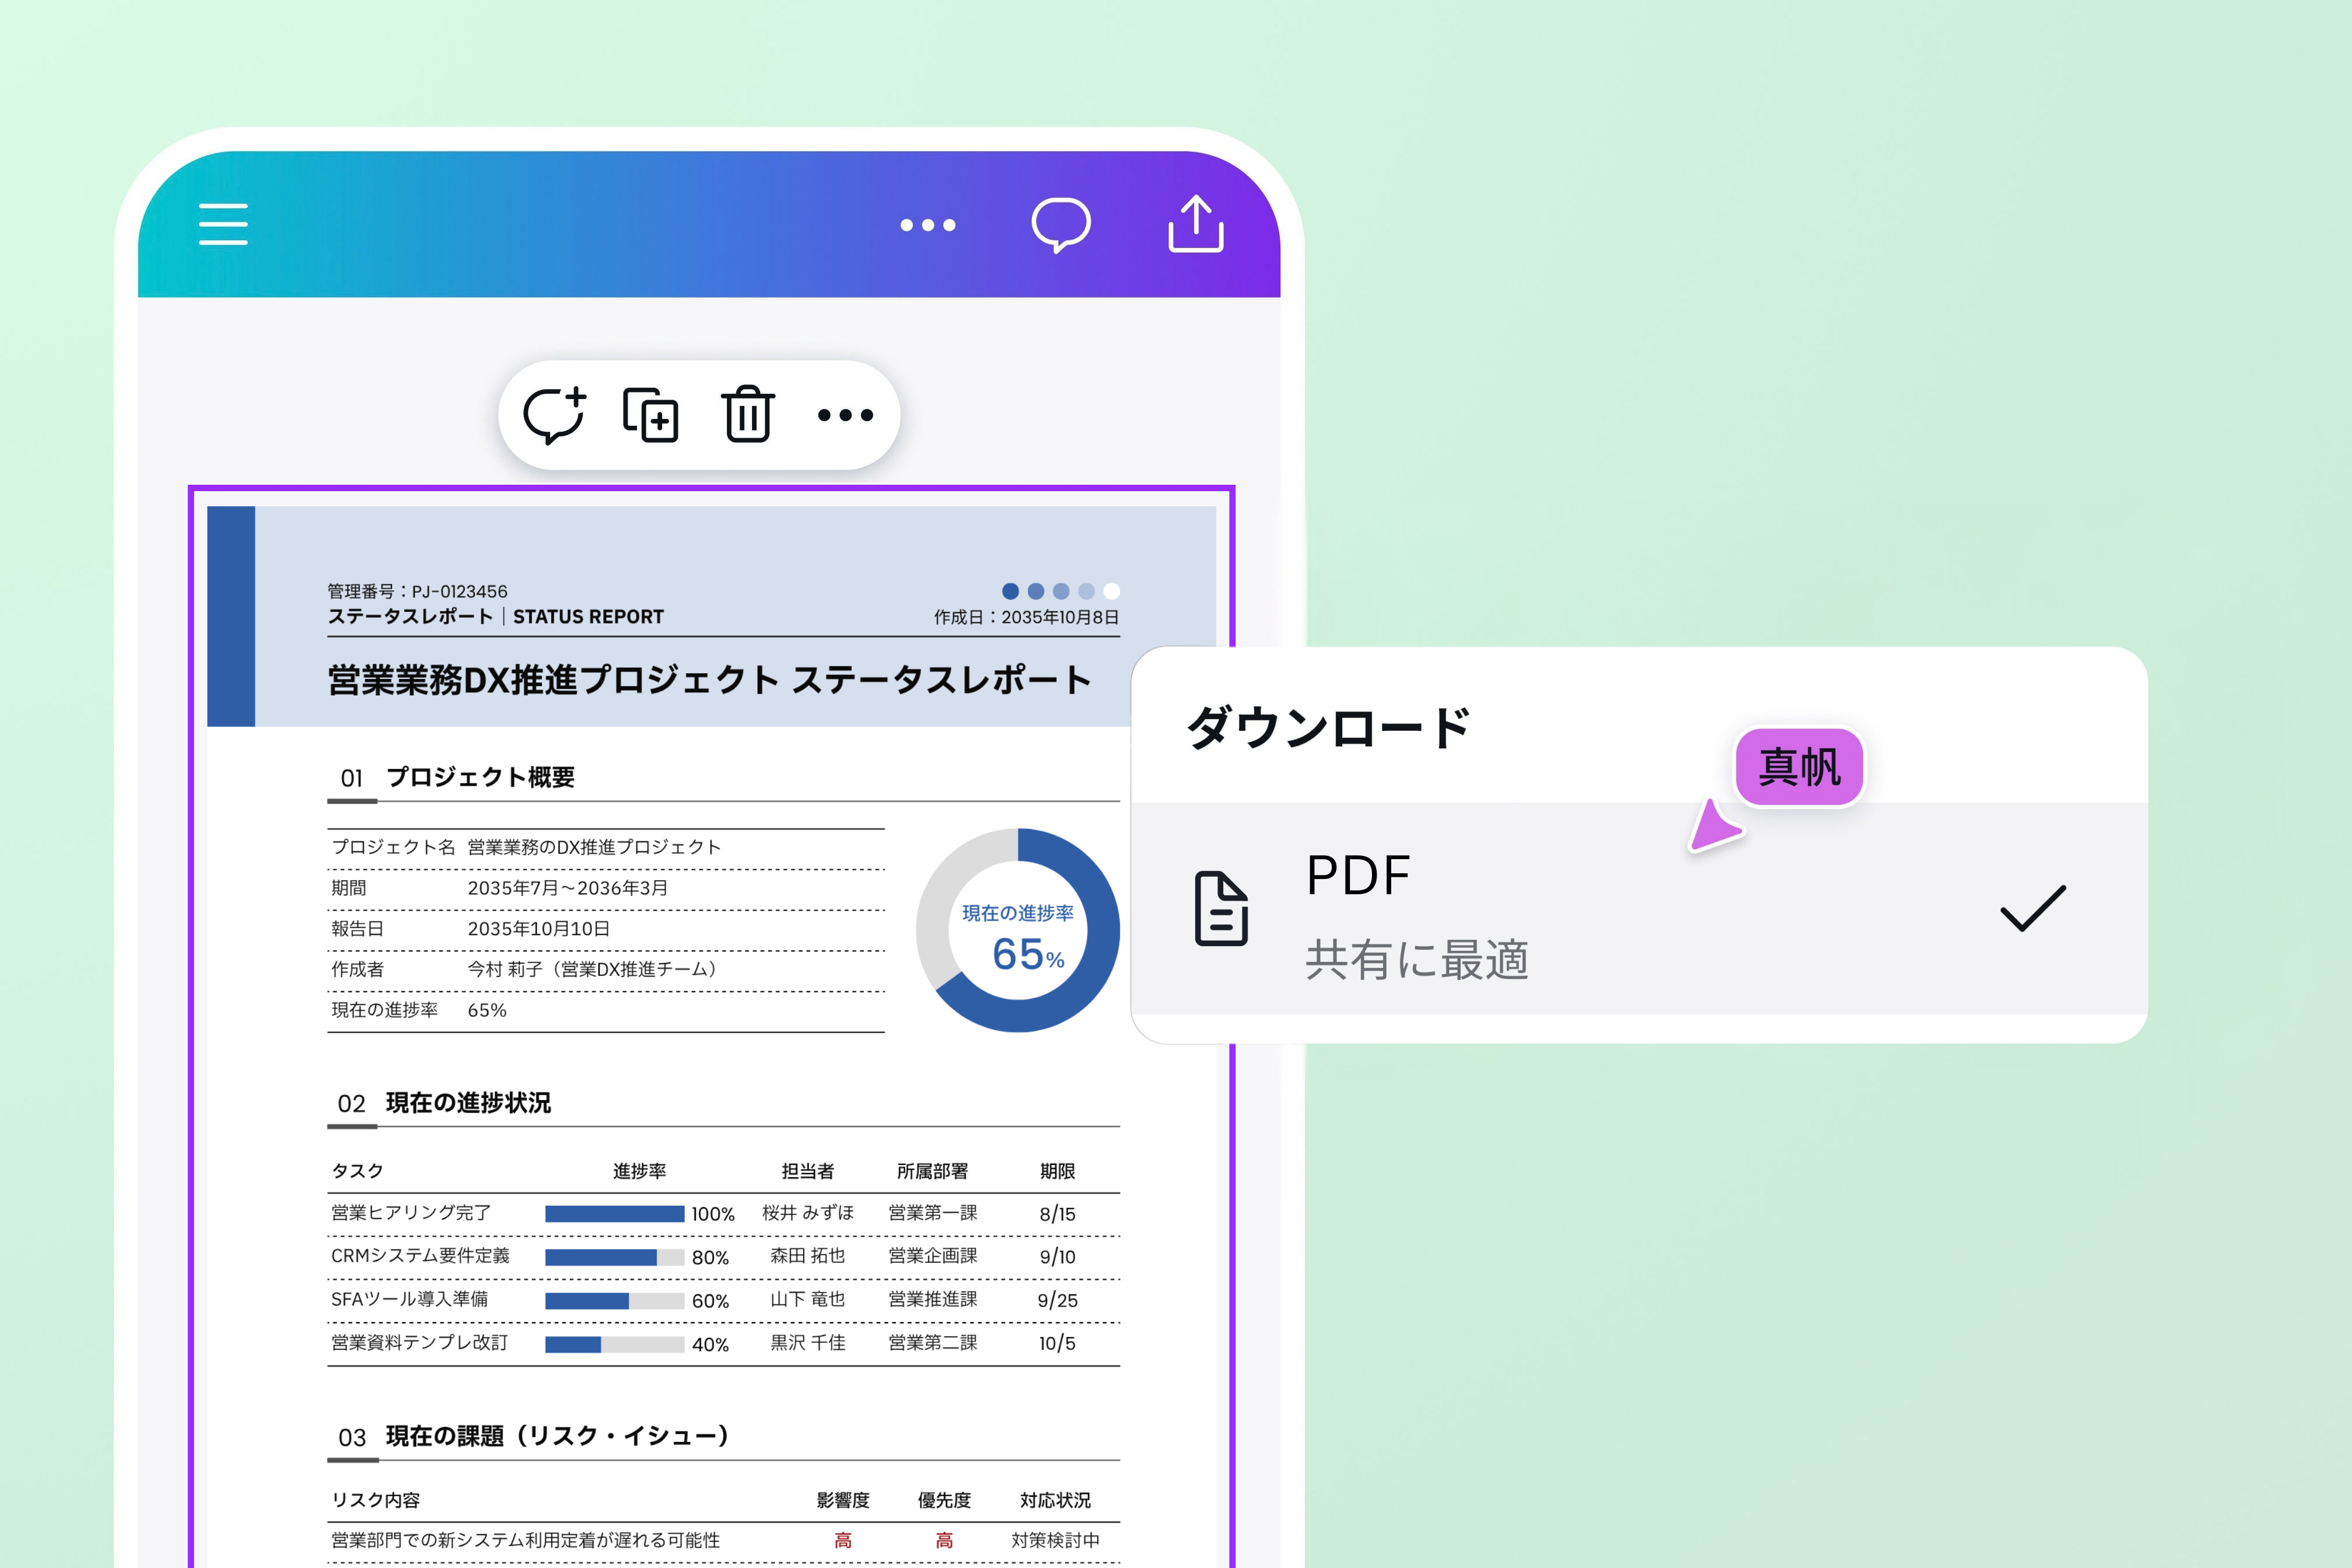Viewport: 2352px width, 1568px height.
Task: Click the 80% progress bar for CRM
Action: coord(615,1257)
